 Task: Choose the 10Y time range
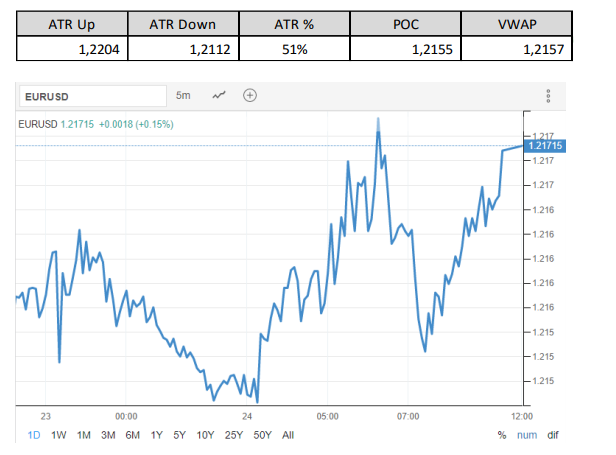coord(205,435)
